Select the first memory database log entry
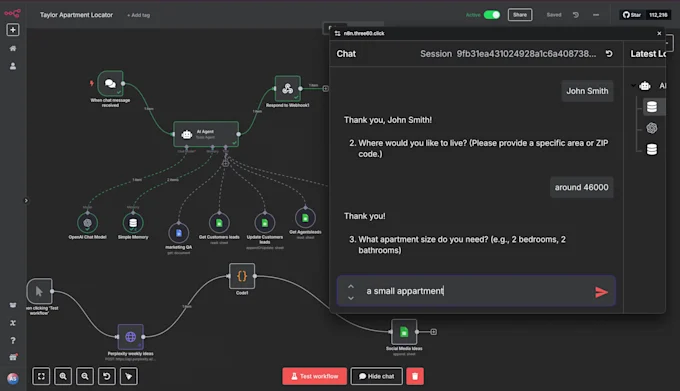The width and height of the screenshot is (680, 391). (652, 107)
